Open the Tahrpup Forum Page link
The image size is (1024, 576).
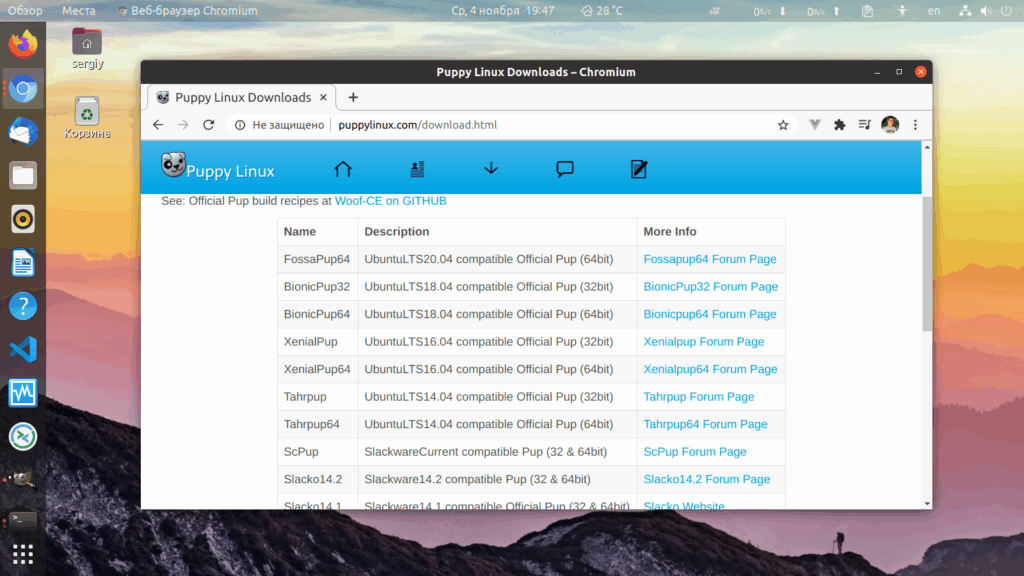pyautogui.click(x=699, y=396)
